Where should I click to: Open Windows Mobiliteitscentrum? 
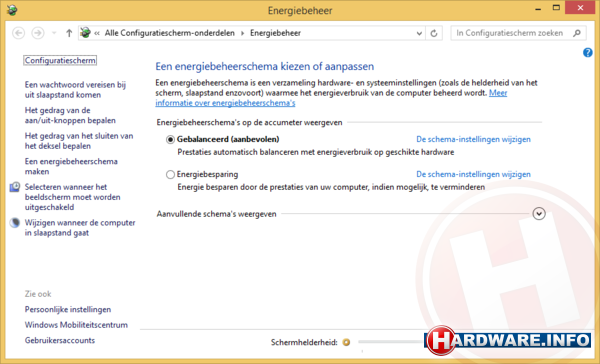point(76,325)
